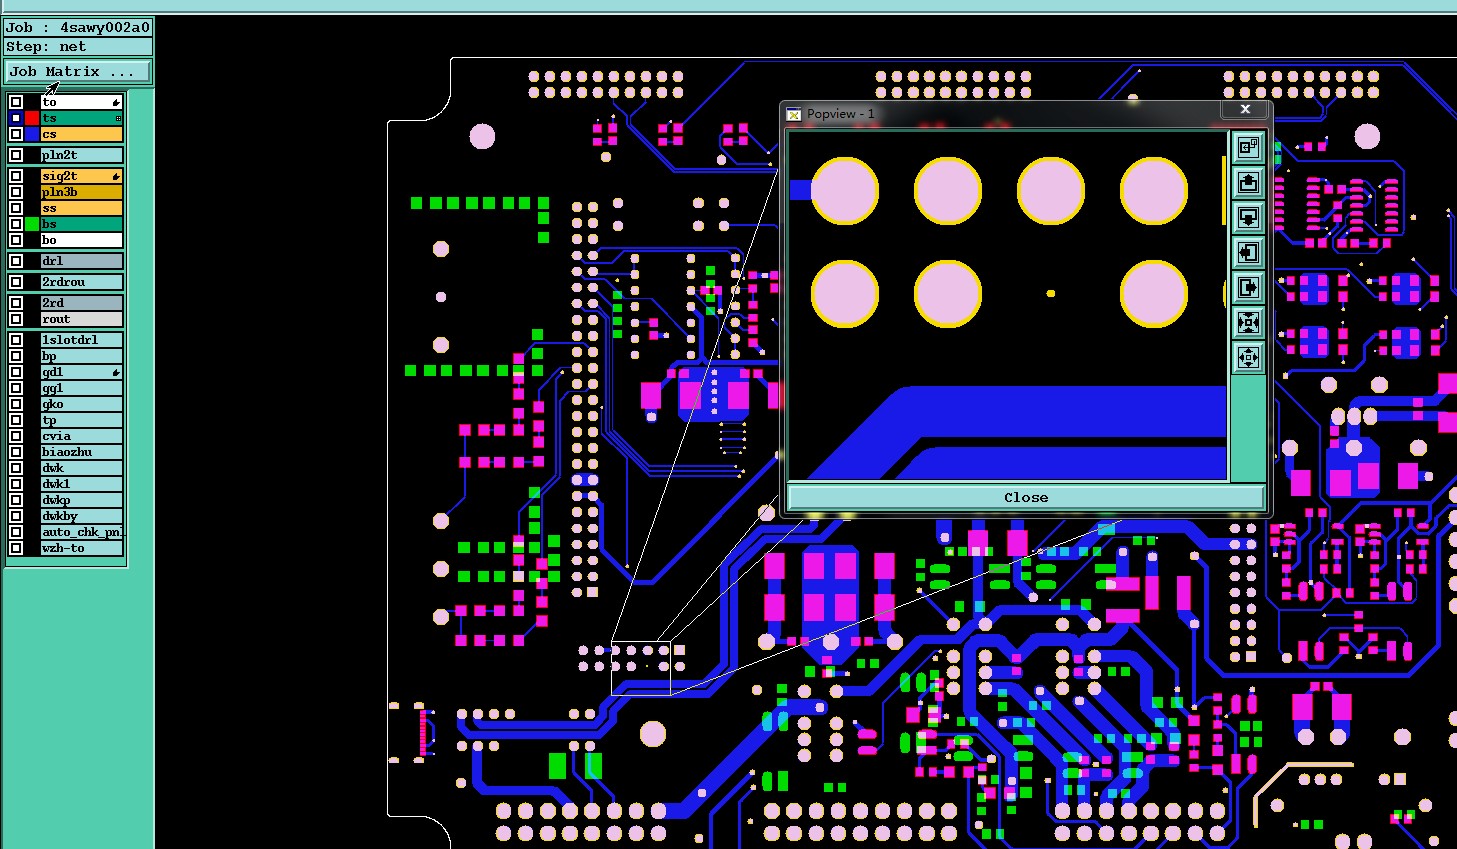Viewport: 1457px width, 849px height.
Task: Click the Step: net label
Action: pyautogui.click(x=46, y=47)
